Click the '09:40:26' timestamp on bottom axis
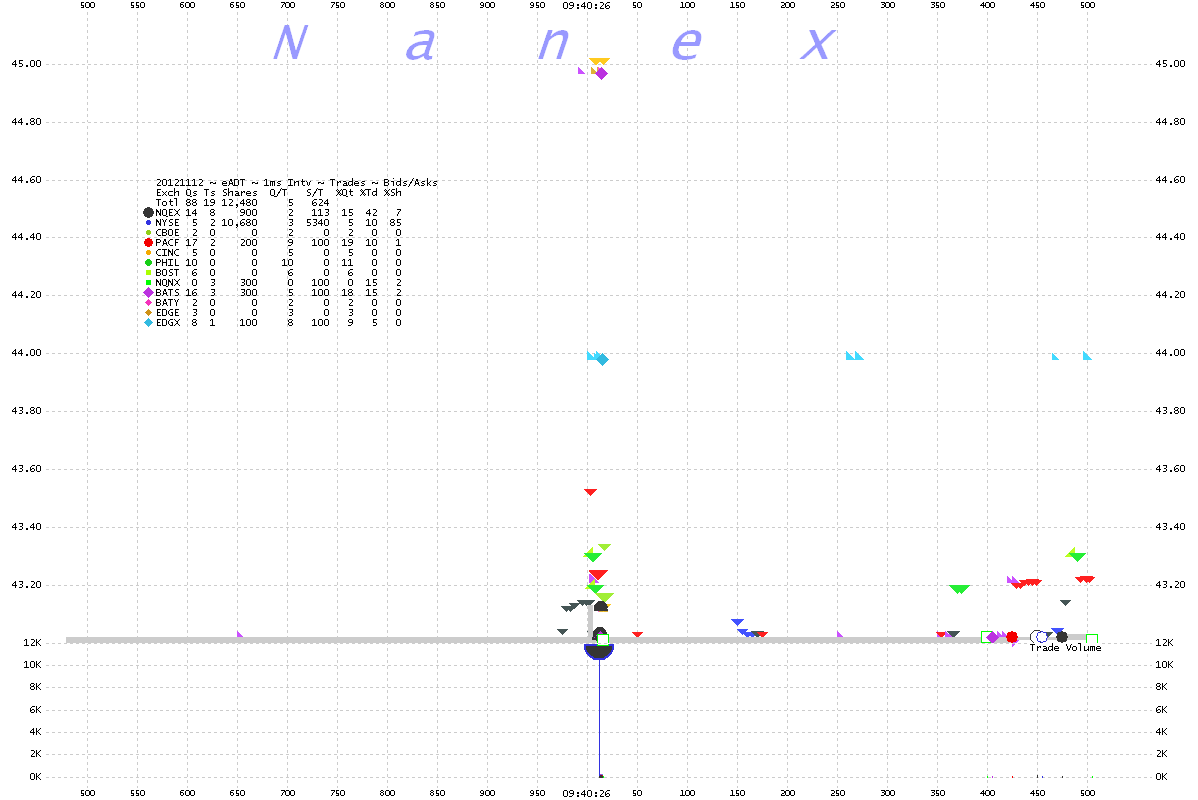This screenshot has width=1198, height=800. tap(587, 793)
